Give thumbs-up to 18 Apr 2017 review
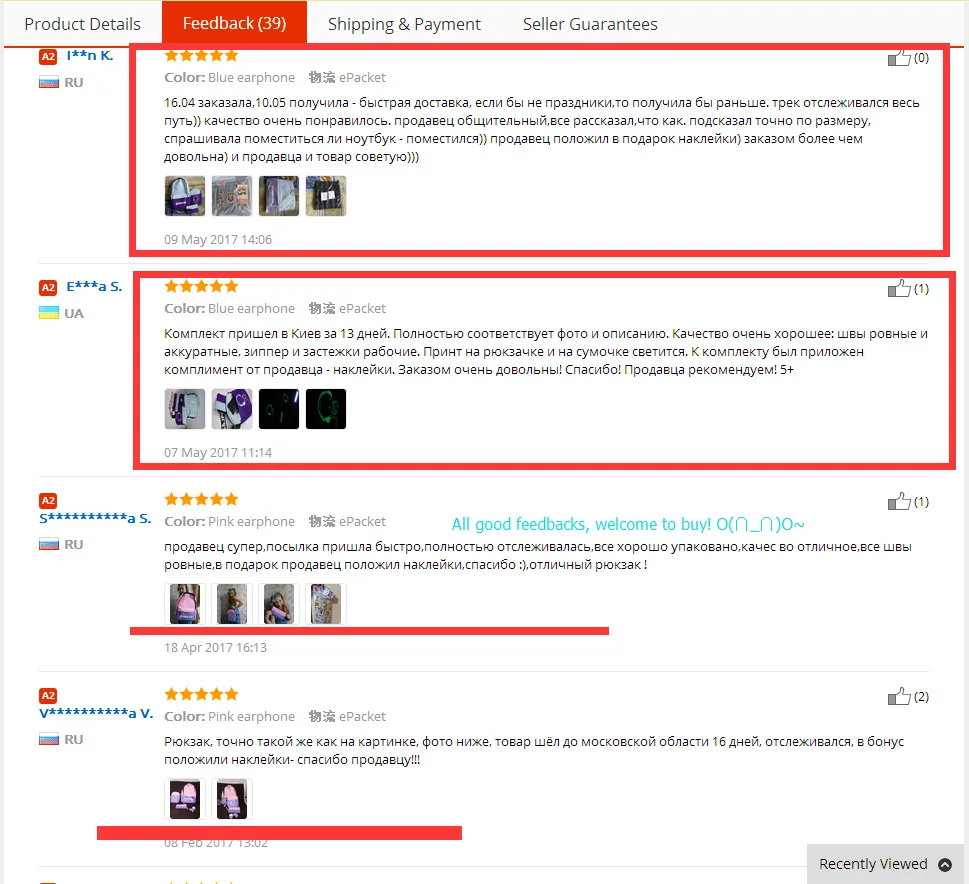Viewport: 969px width, 884px height. pos(899,501)
